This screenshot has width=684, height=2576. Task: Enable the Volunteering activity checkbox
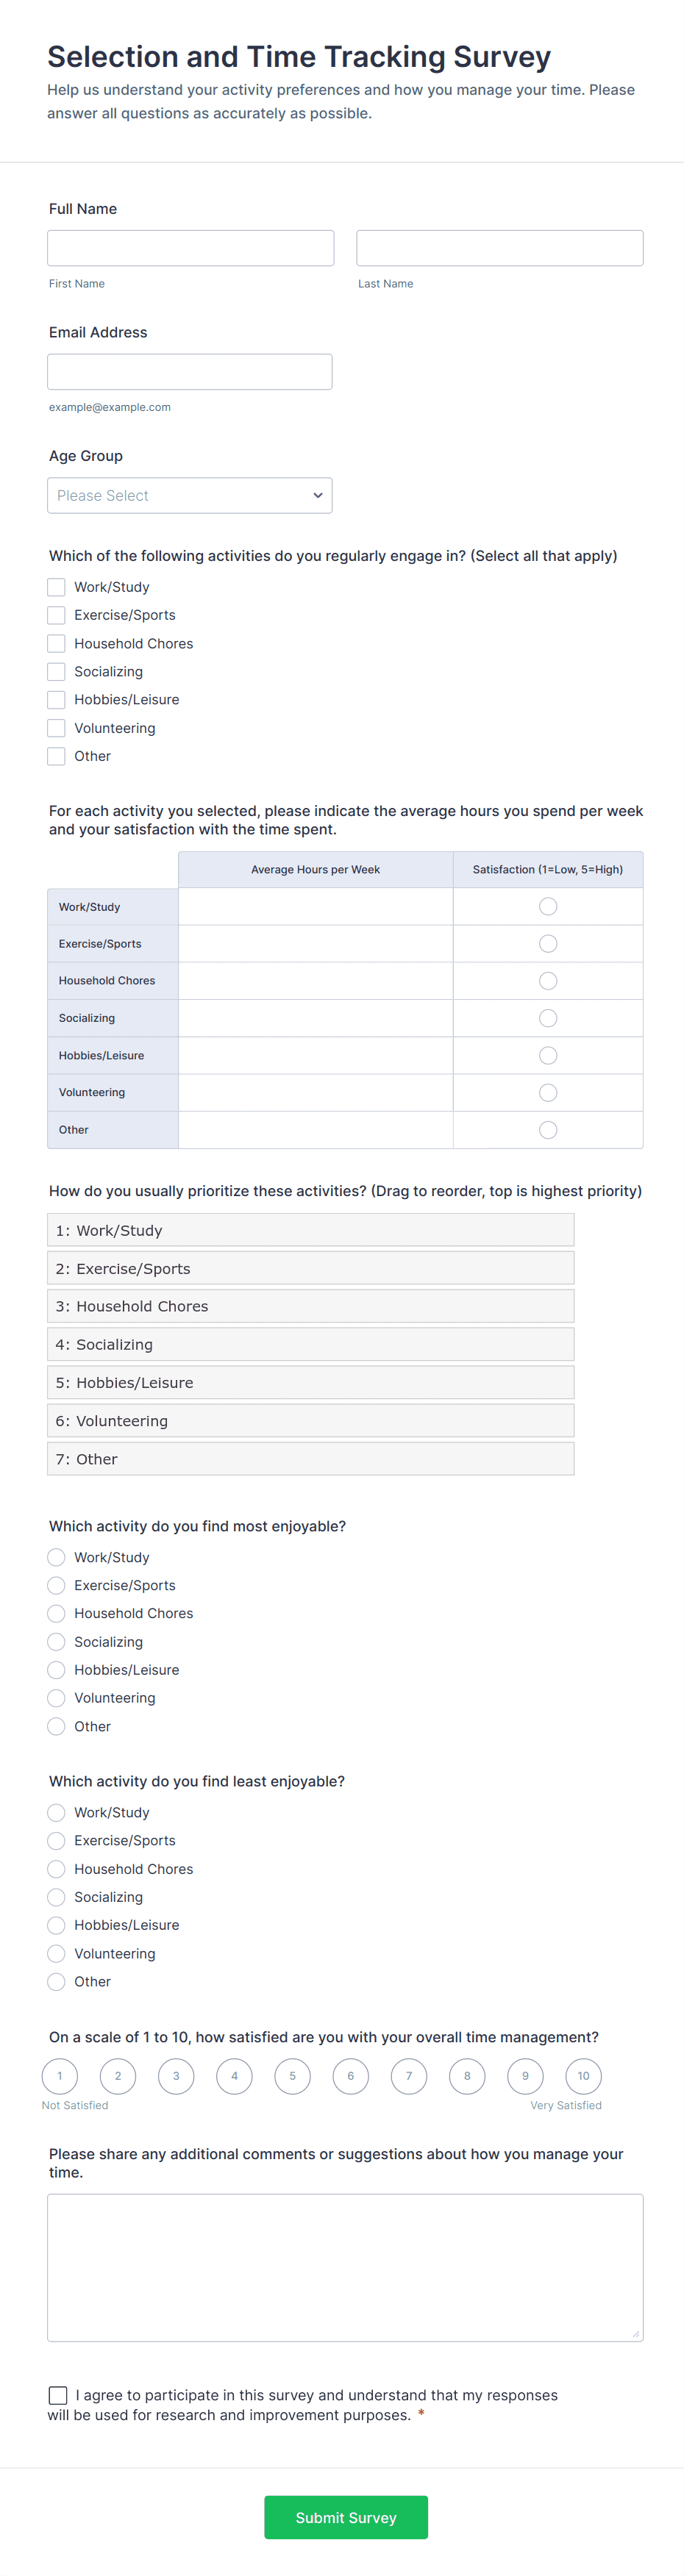(x=57, y=728)
